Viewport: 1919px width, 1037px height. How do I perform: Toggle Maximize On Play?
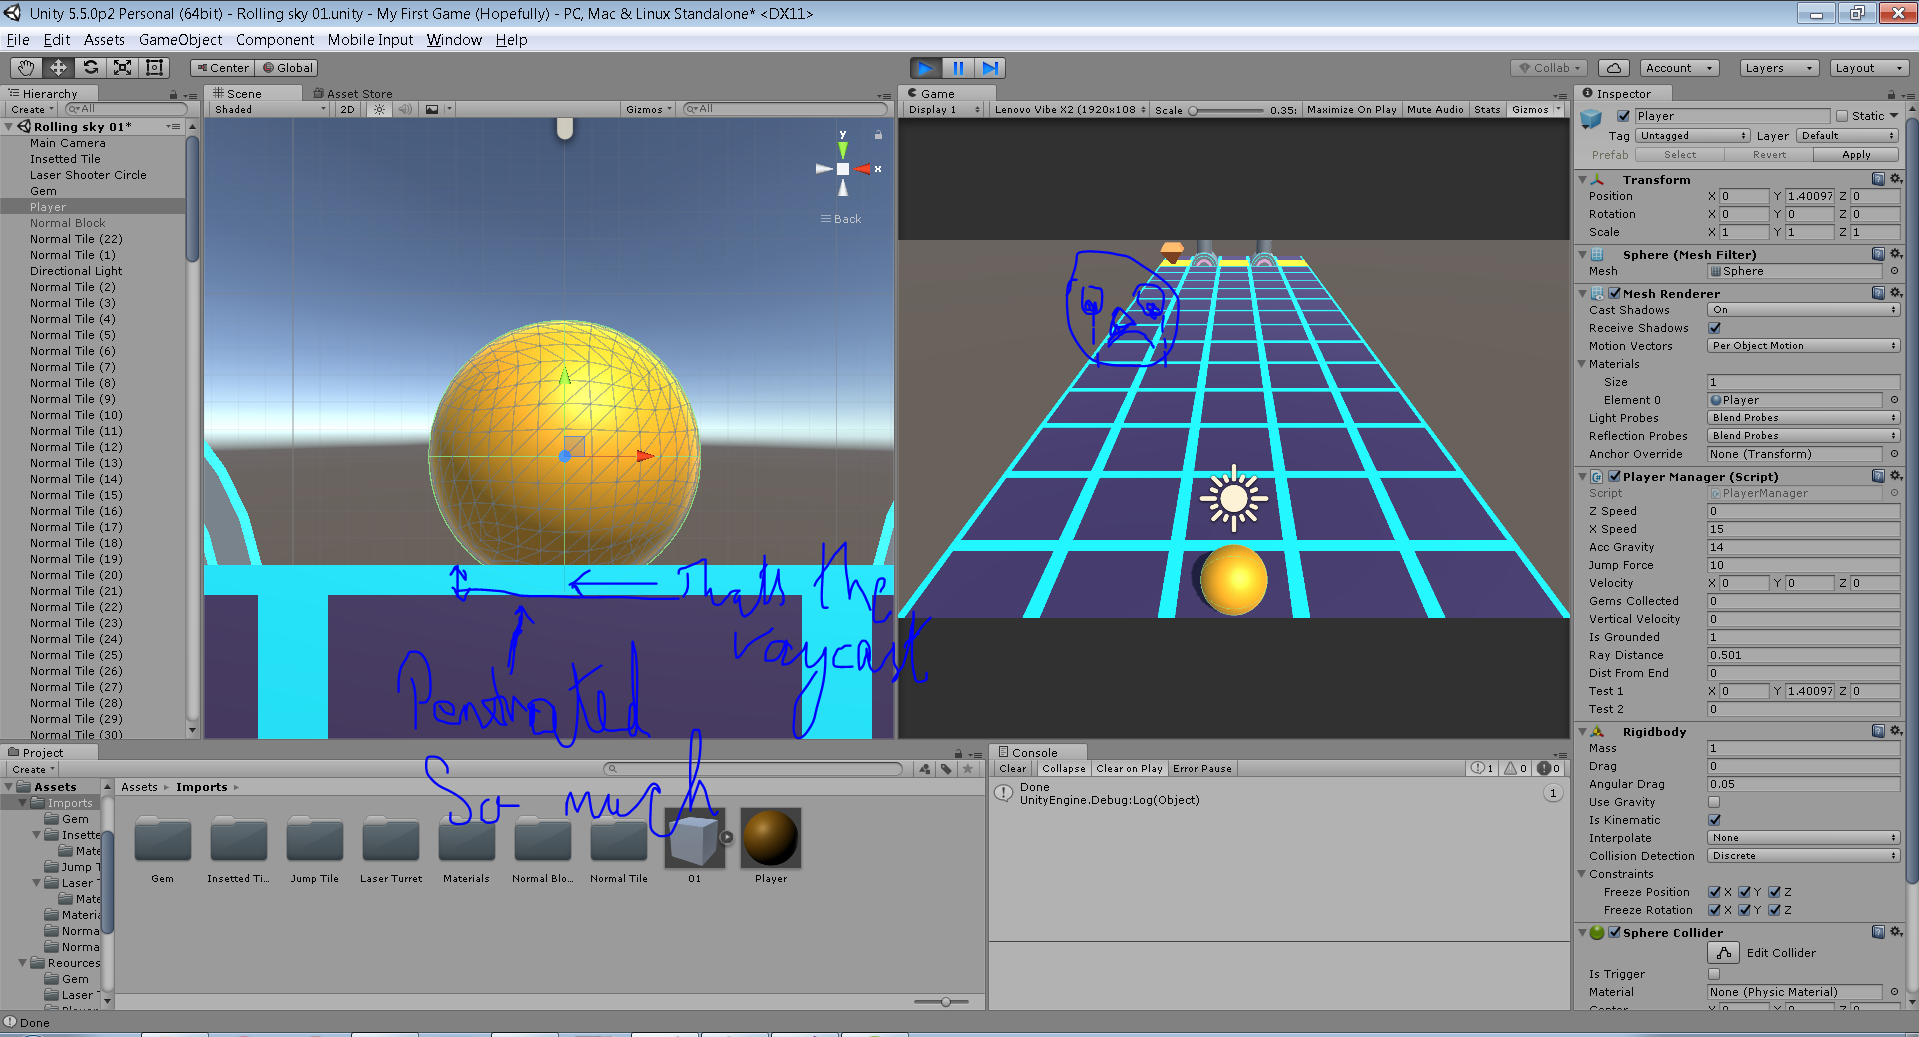[x=1351, y=110]
